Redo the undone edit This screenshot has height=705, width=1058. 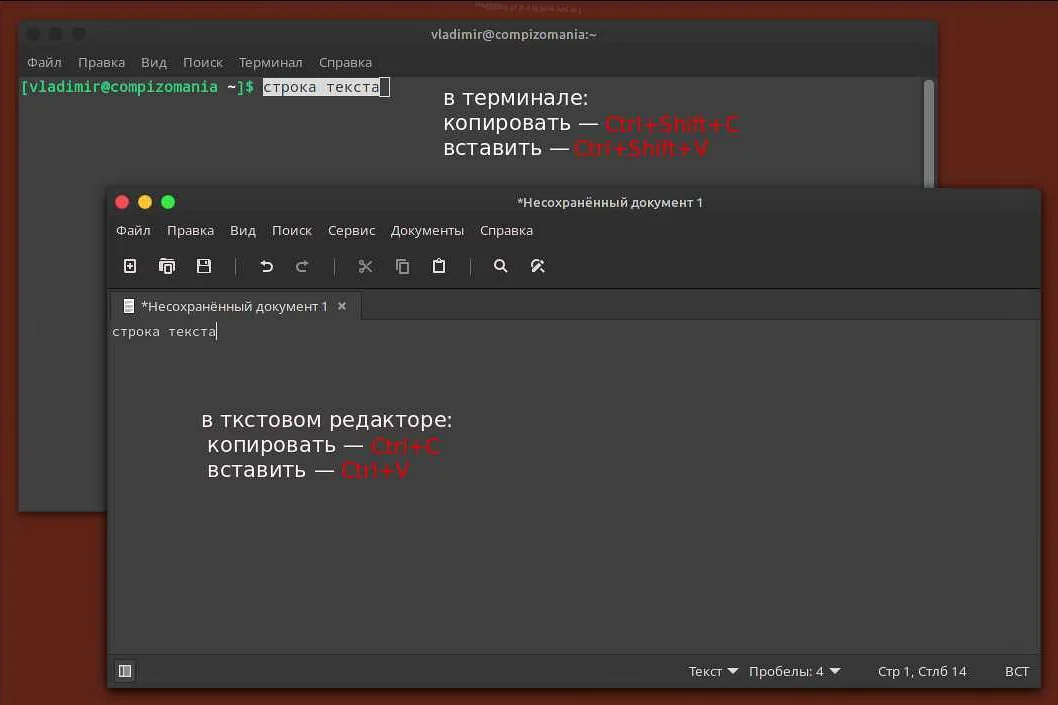[301, 266]
